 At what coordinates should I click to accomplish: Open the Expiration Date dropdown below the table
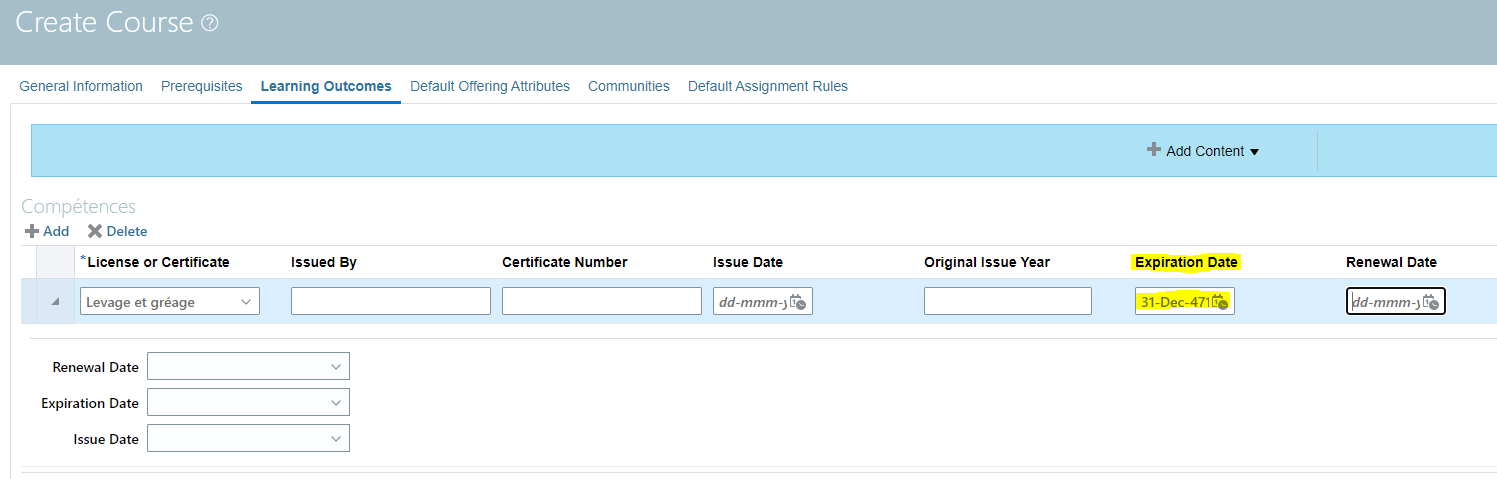(248, 403)
